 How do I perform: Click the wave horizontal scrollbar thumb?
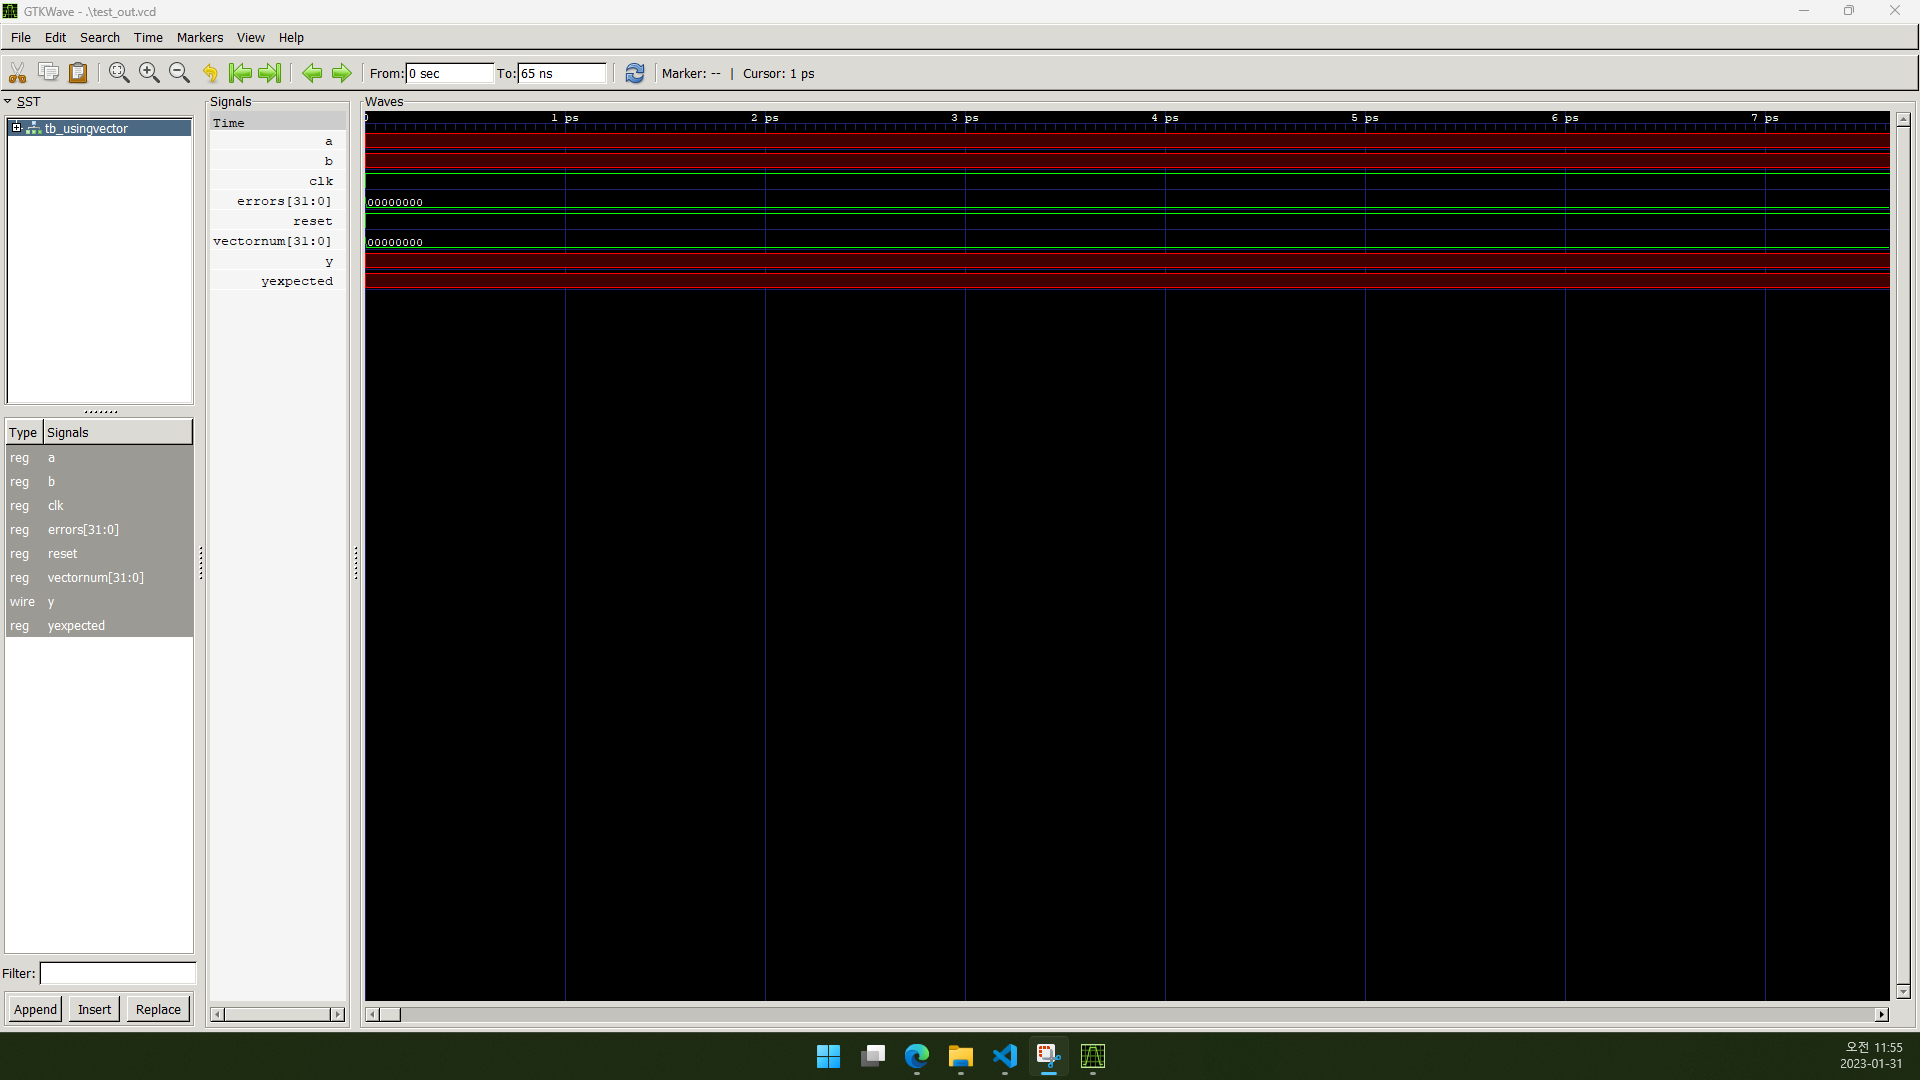click(390, 1014)
